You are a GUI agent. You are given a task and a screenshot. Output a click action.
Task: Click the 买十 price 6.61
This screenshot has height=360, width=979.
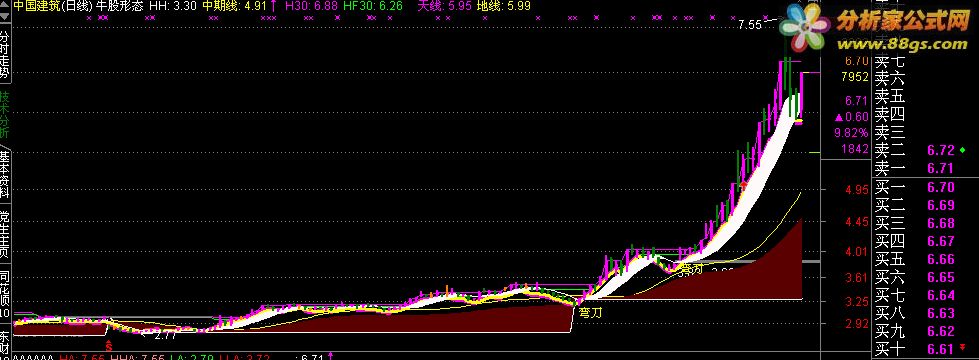click(x=940, y=349)
